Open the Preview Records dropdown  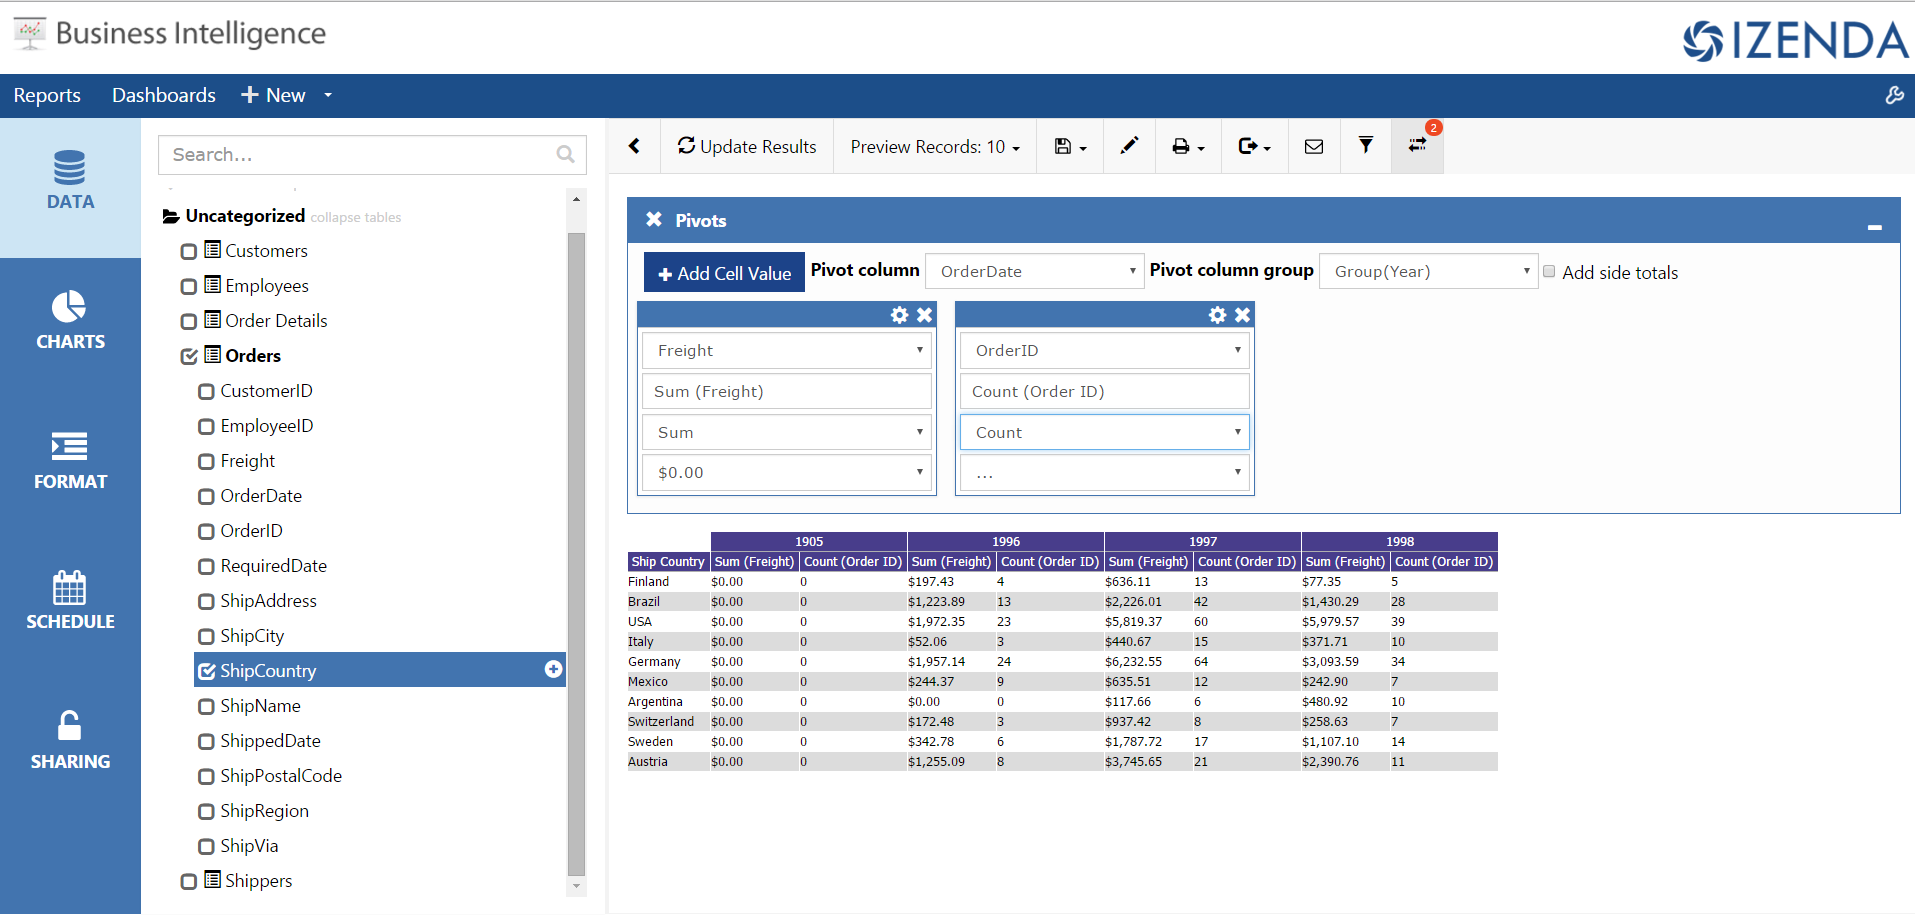(935, 147)
